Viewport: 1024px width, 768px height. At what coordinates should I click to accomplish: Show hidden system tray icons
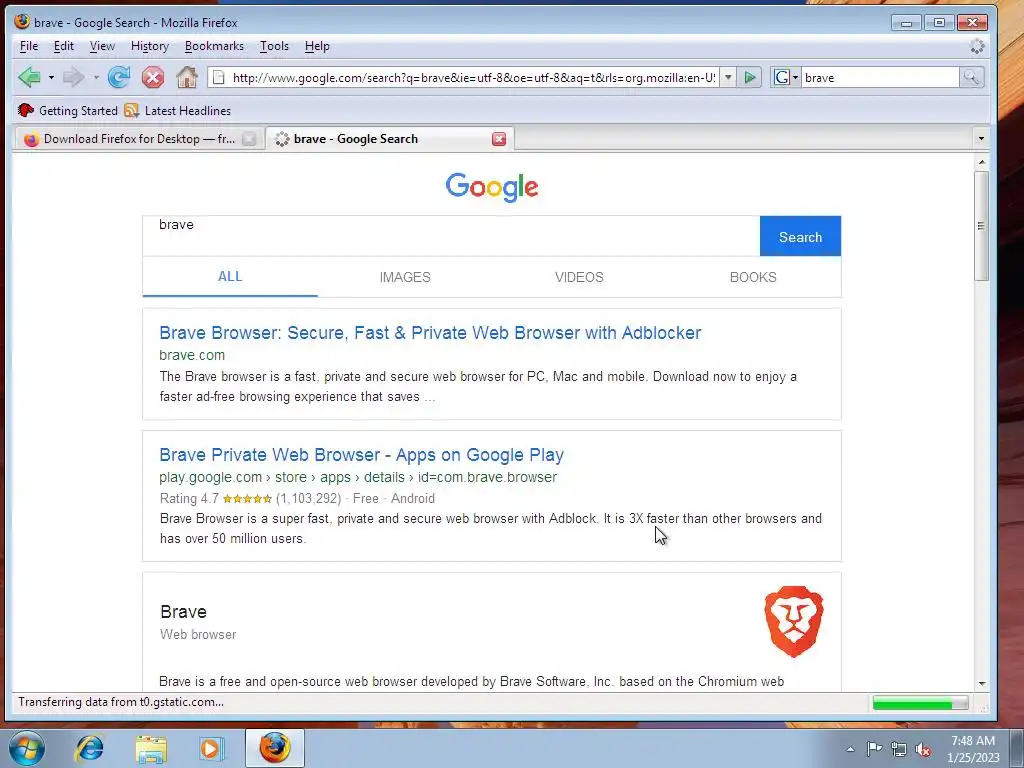click(x=850, y=749)
